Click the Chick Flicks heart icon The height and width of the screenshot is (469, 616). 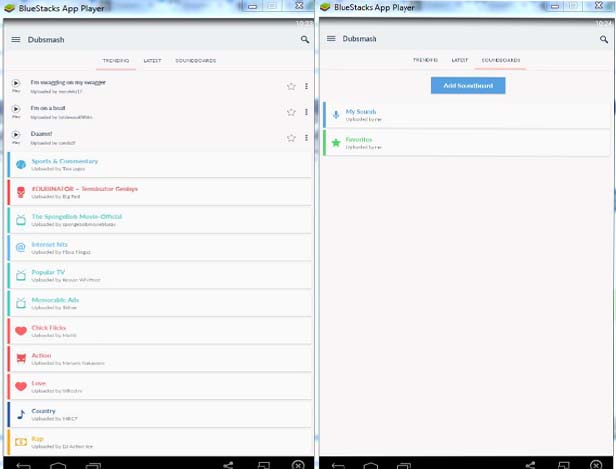pyautogui.click(x=21, y=331)
